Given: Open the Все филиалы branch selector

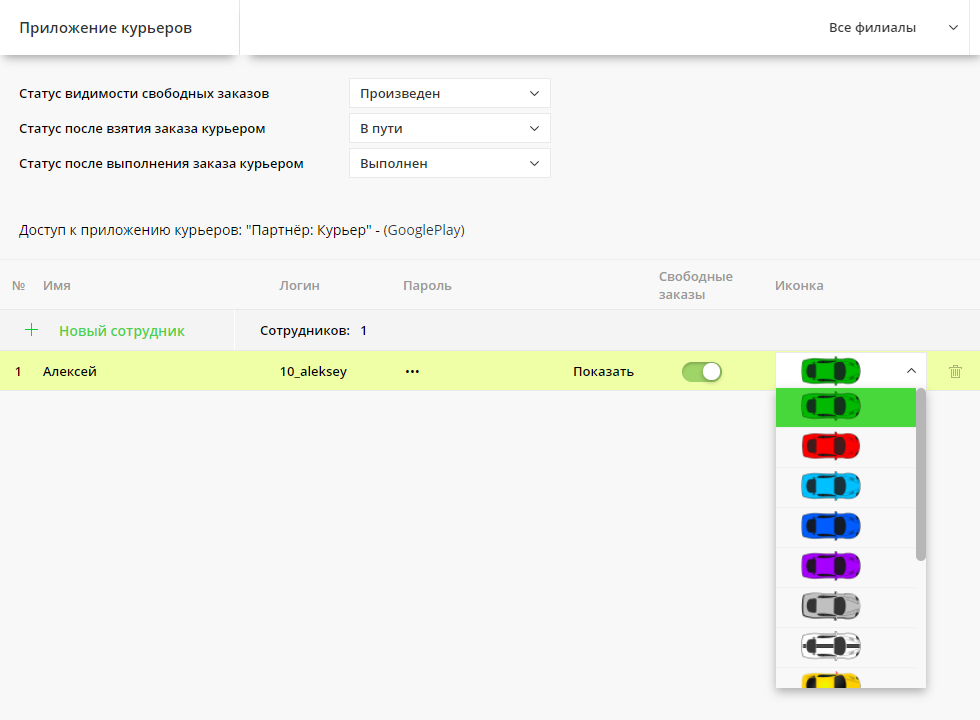Looking at the screenshot, I should [x=892, y=28].
